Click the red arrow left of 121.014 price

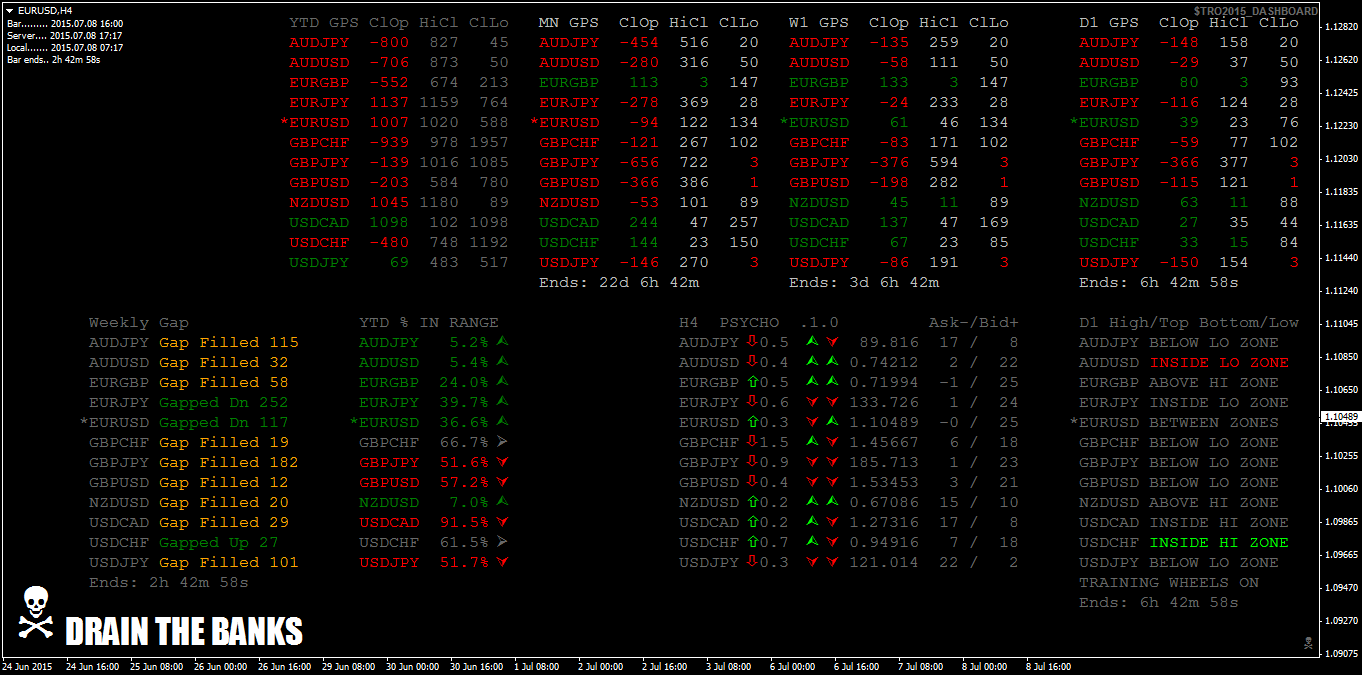(832, 562)
